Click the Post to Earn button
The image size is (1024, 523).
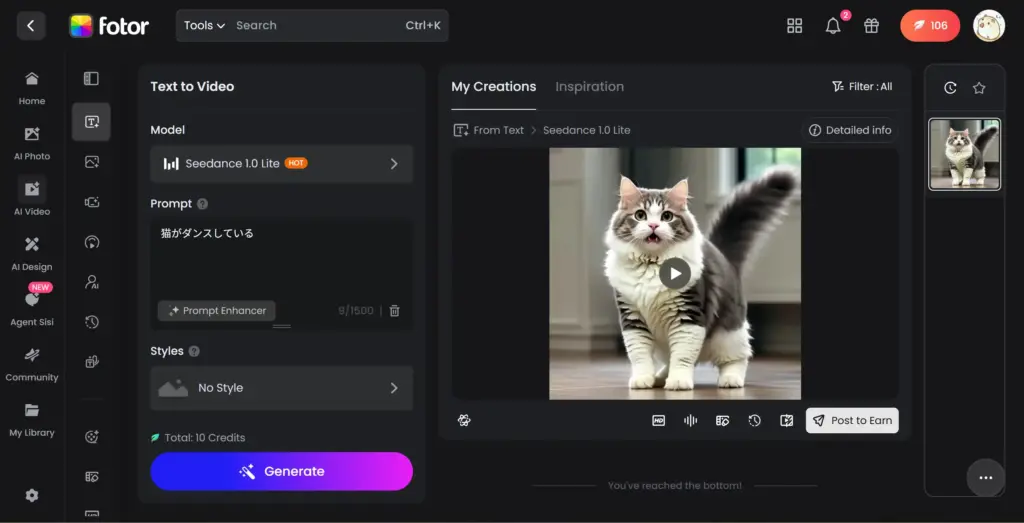[852, 421]
